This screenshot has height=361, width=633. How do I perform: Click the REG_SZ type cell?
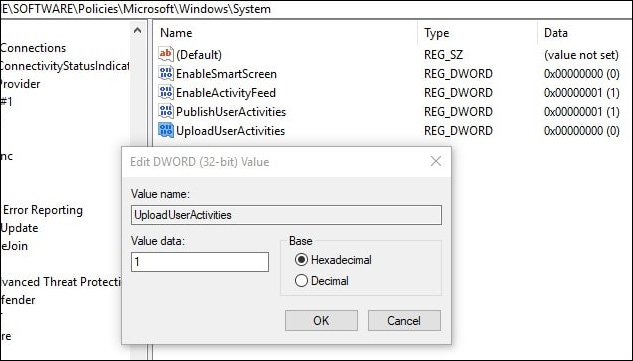coord(443,55)
